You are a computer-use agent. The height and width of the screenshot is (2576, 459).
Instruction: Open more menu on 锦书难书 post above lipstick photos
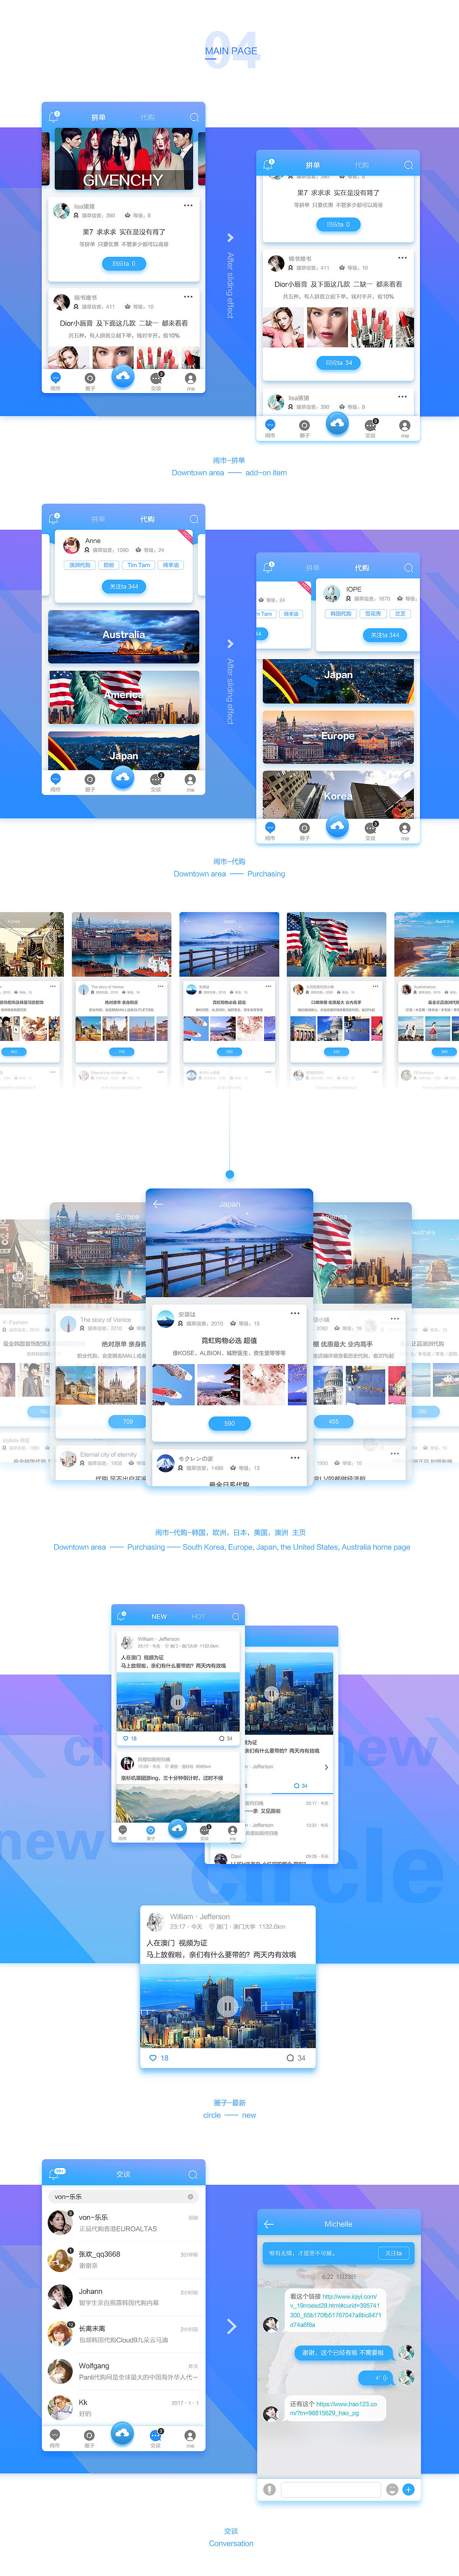[403, 258]
